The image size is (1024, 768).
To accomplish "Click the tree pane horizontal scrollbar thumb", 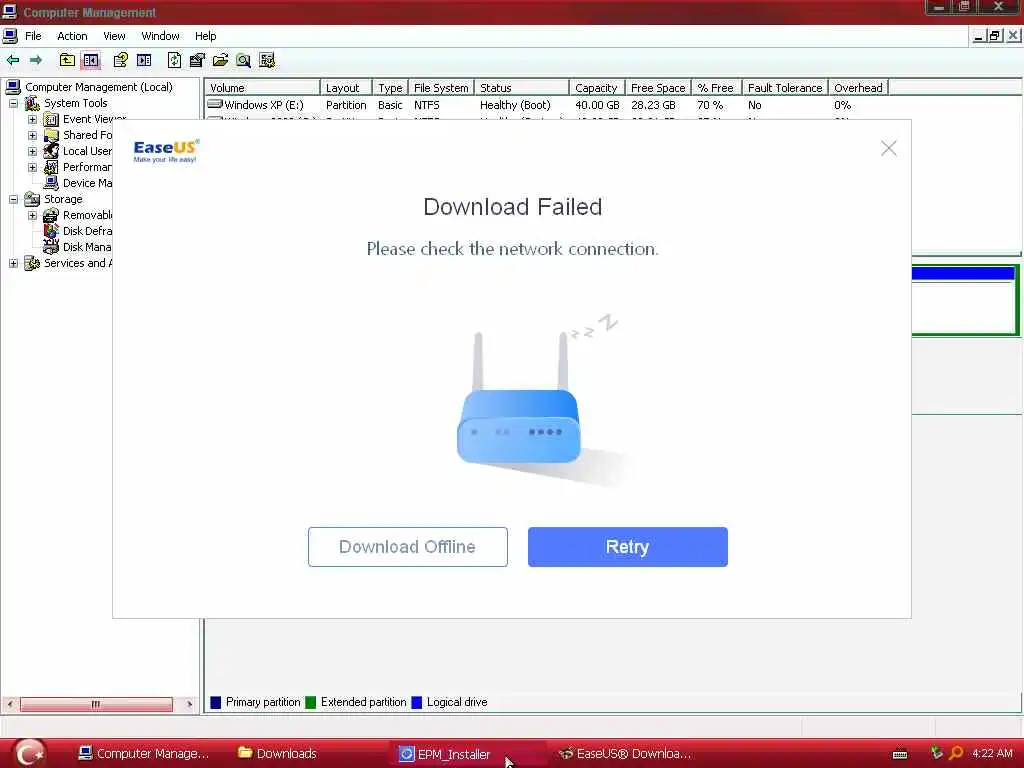I will [96, 704].
